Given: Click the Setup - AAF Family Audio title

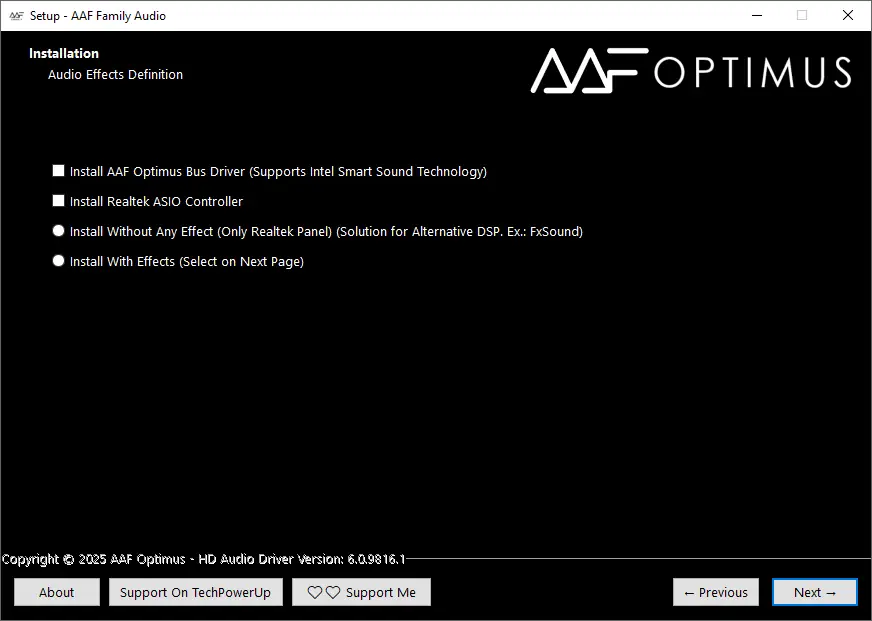Looking at the screenshot, I should click(x=98, y=16).
